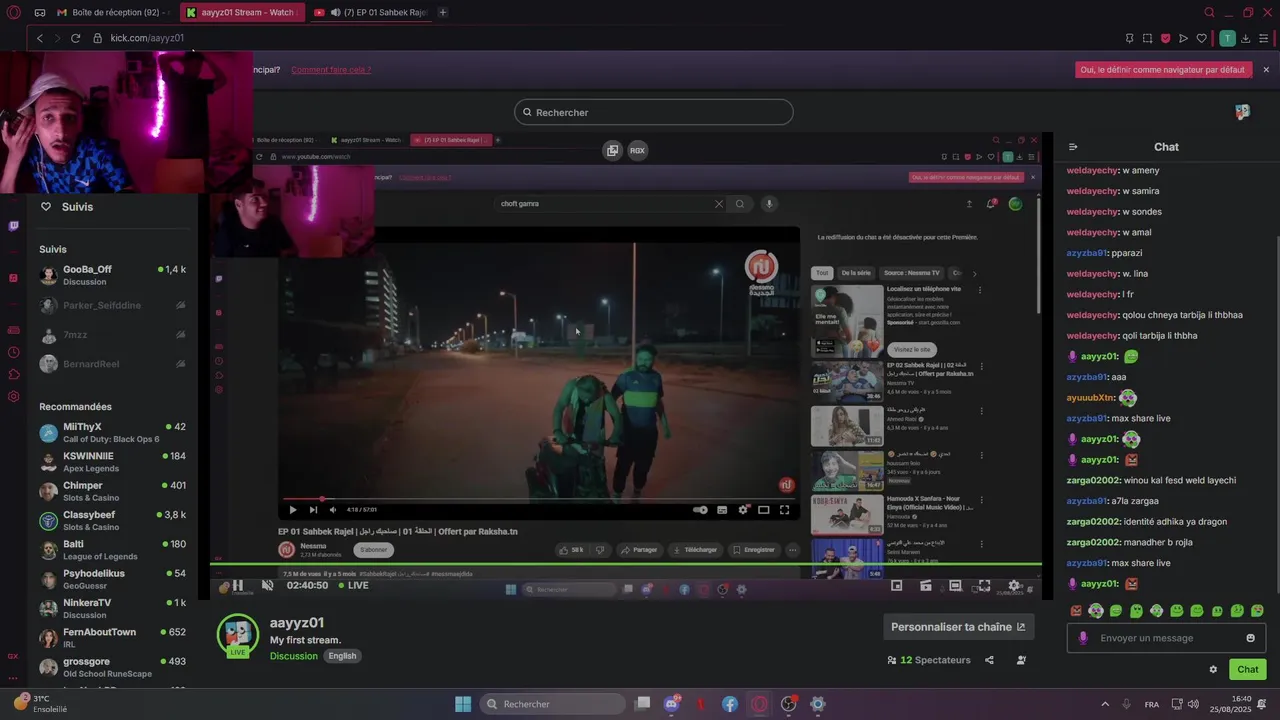Send message with green Chat button
The image size is (1280, 720).
1248,670
